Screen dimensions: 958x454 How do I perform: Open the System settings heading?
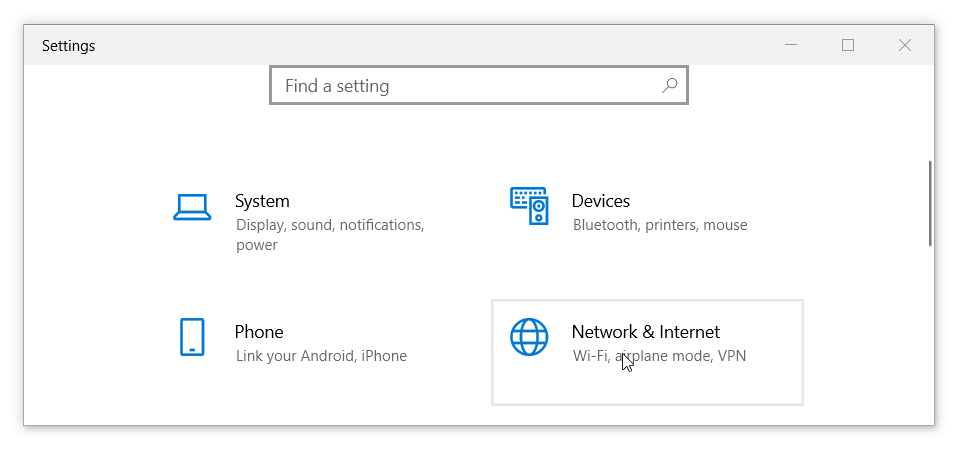click(x=262, y=201)
